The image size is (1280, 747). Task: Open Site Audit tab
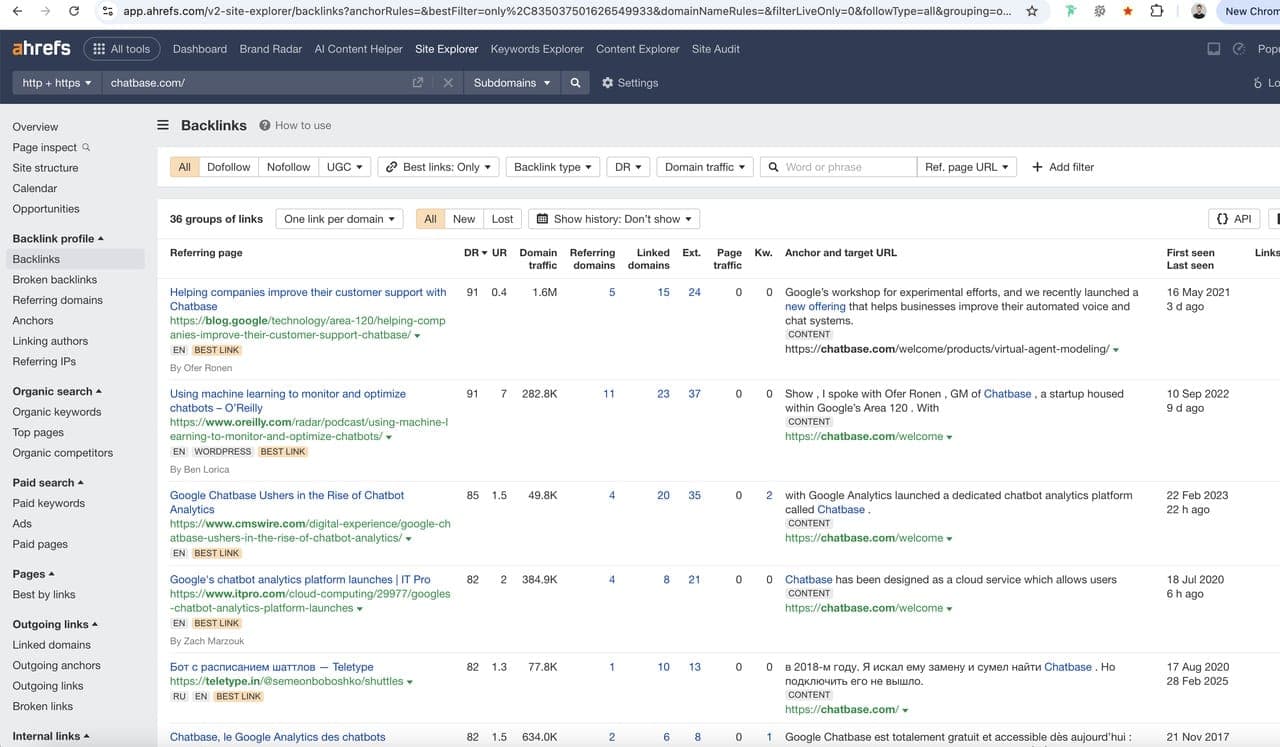(716, 48)
